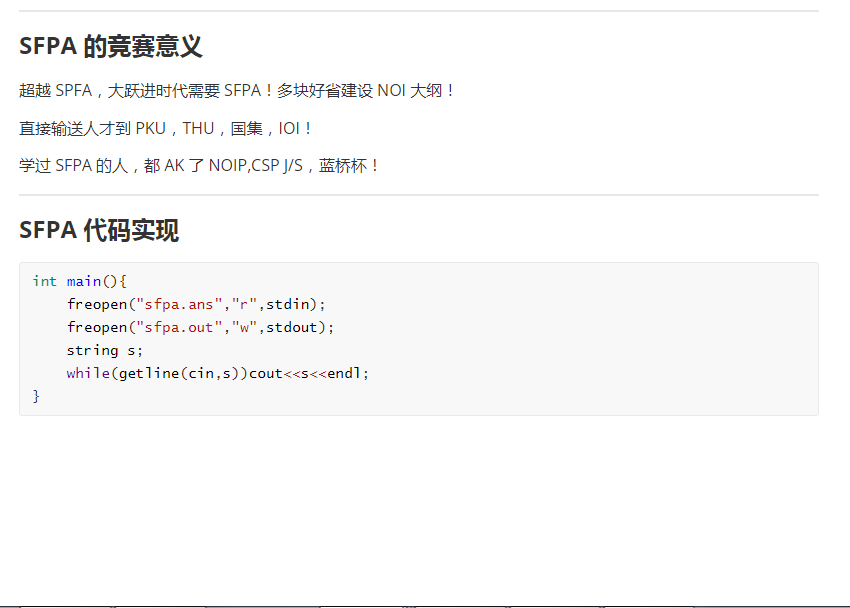Screen dimensions: 850x608
Task: Click the line mentioning PKU, THU
Action: 165,128
